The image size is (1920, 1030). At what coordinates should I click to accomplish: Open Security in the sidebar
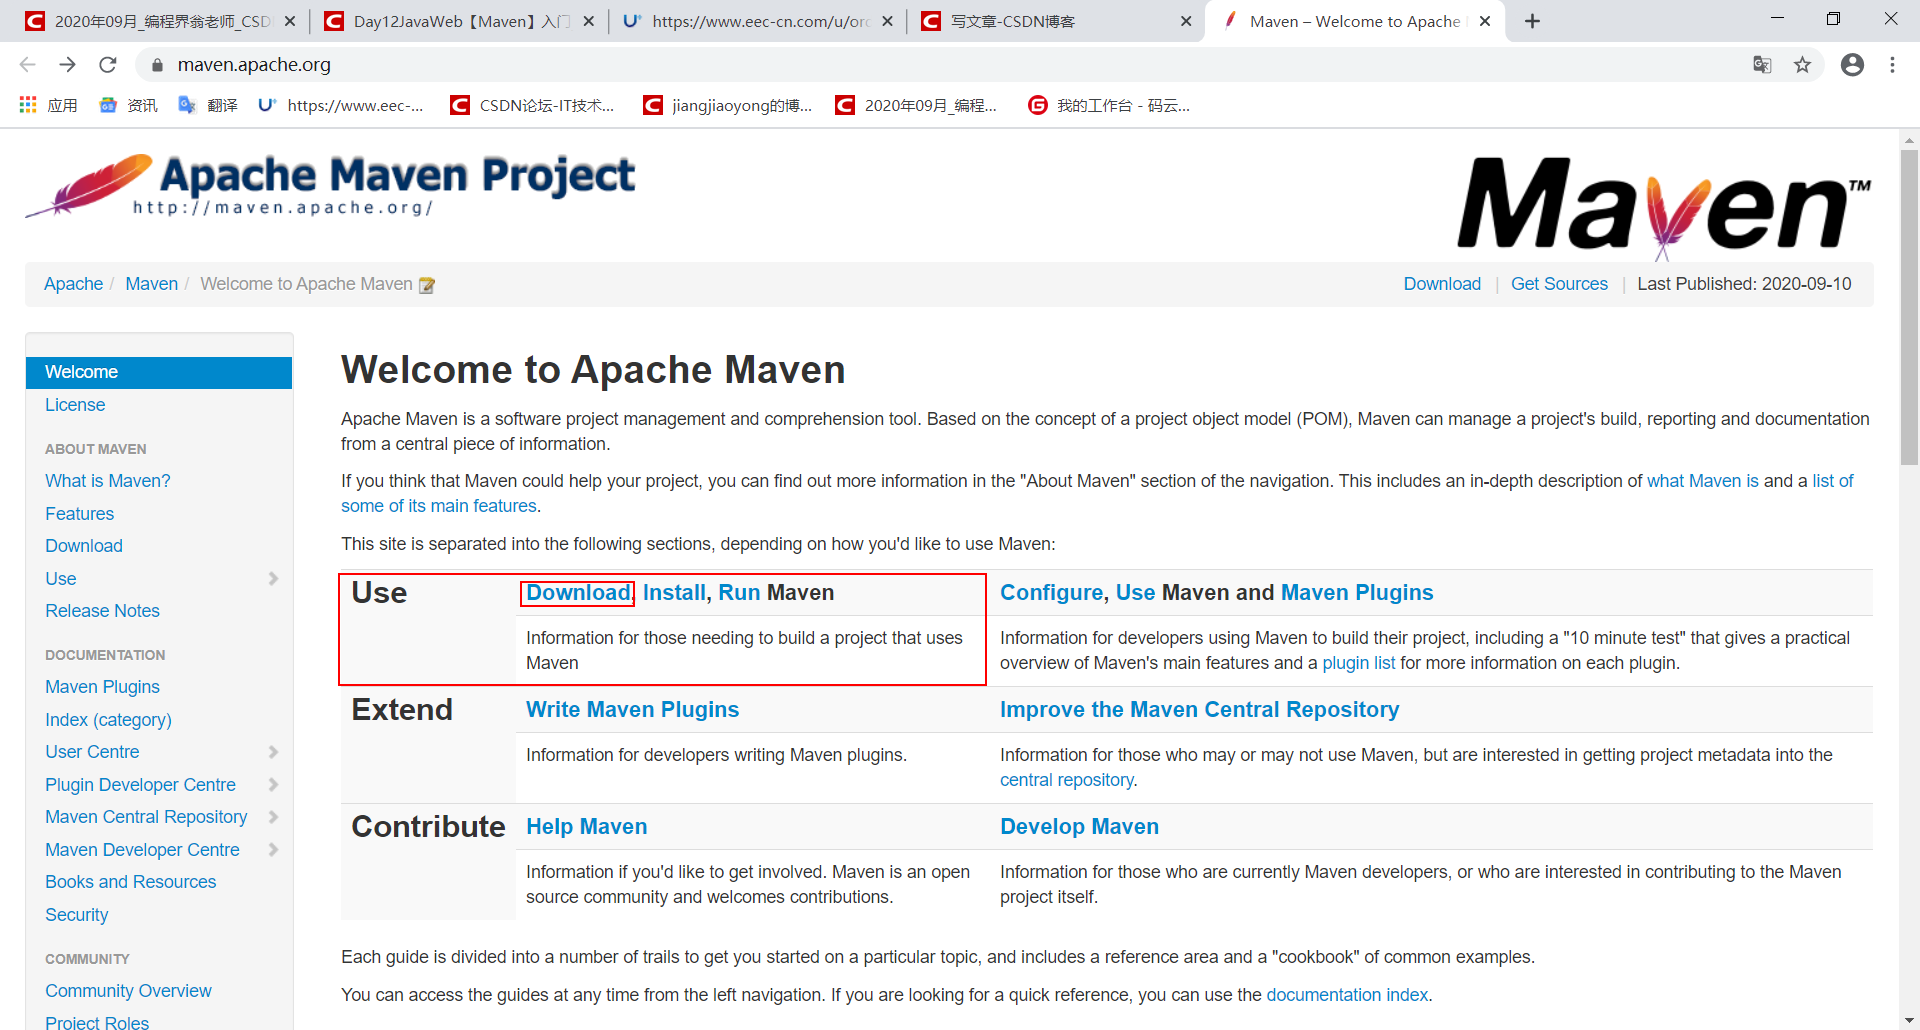[x=77, y=915]
